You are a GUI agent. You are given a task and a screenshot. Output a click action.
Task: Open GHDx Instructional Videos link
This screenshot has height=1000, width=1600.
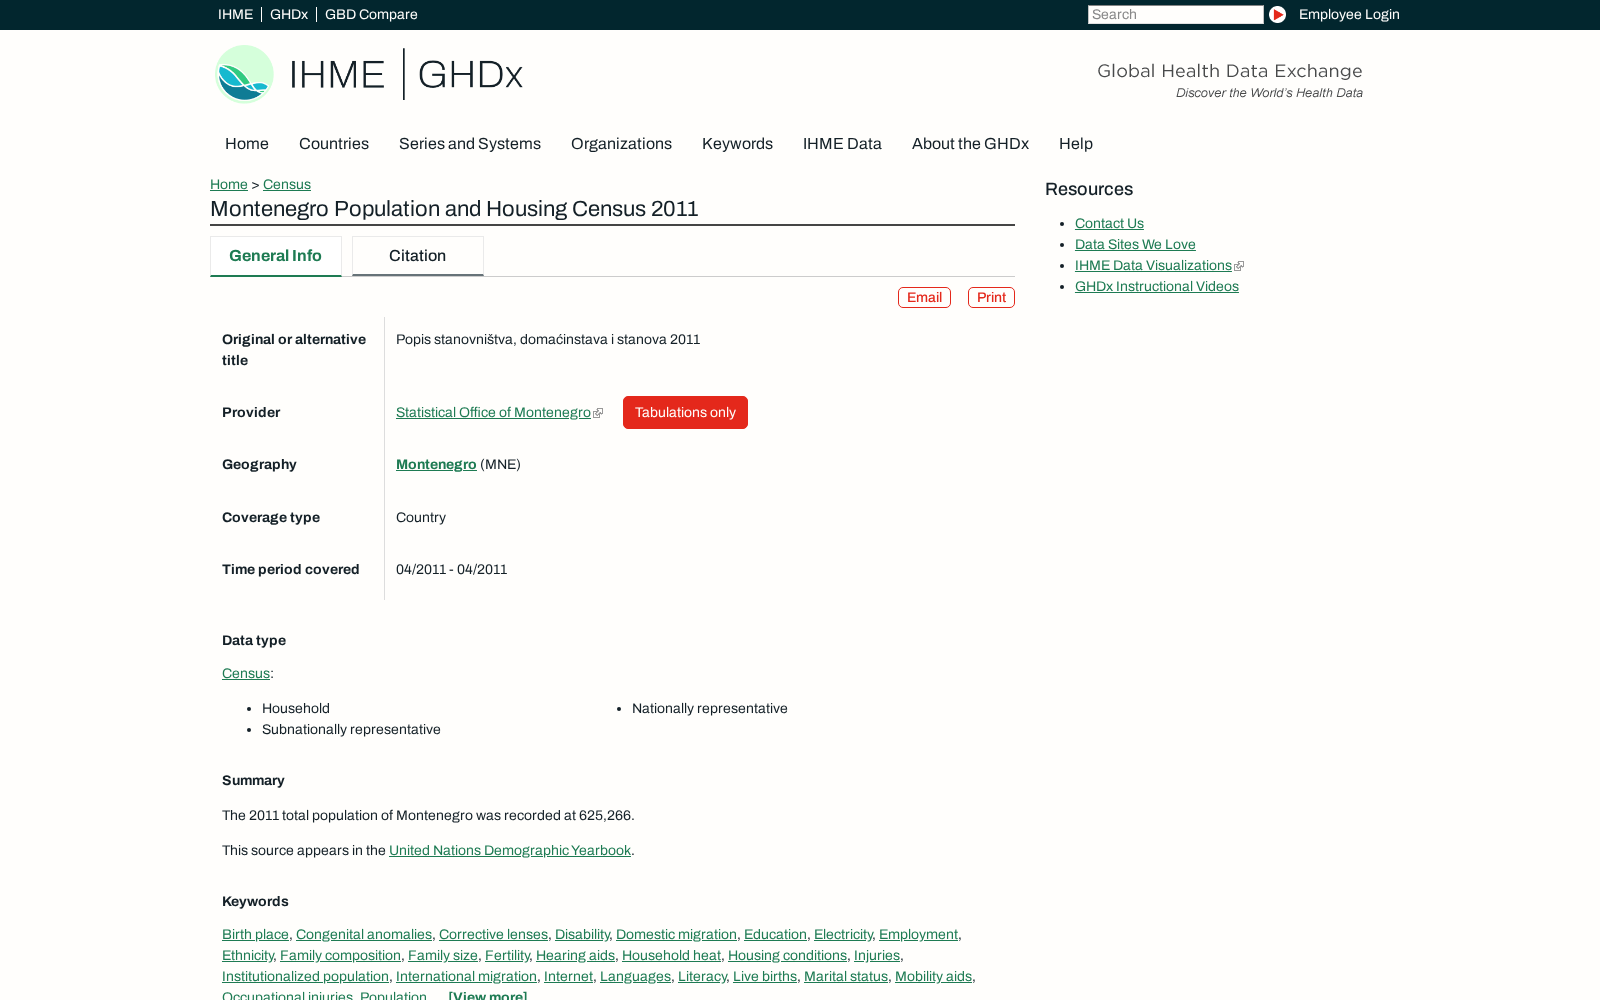(x=1157, y=286)
